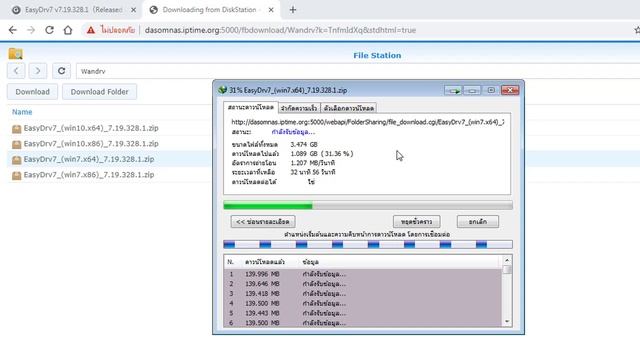Click the 1.207 MB transfer rate value
The image size is (640, 360).
pos(313,163)
